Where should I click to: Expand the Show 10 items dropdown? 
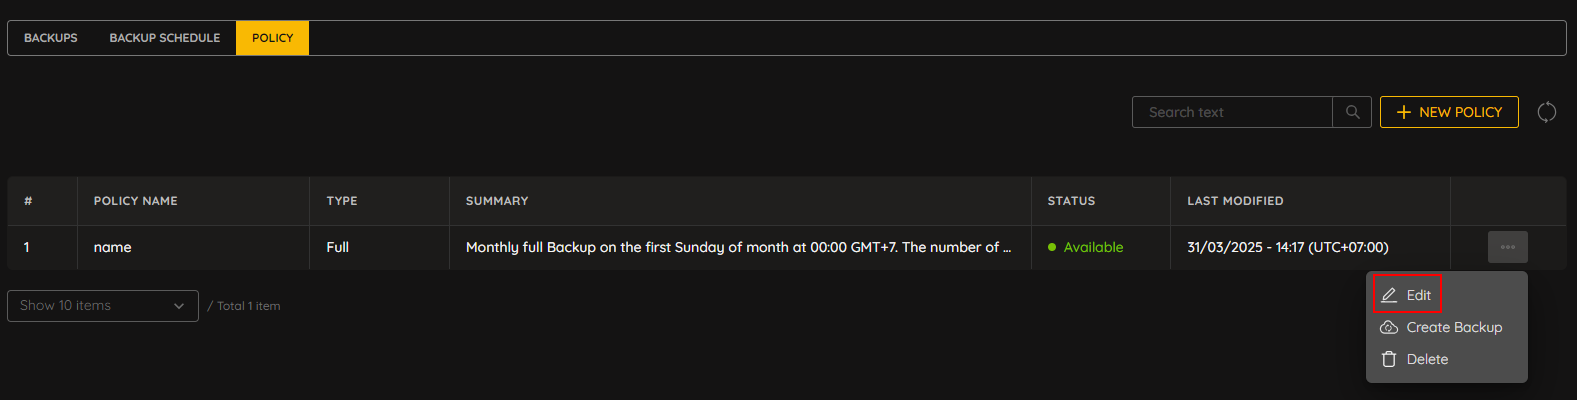(103, 306)
